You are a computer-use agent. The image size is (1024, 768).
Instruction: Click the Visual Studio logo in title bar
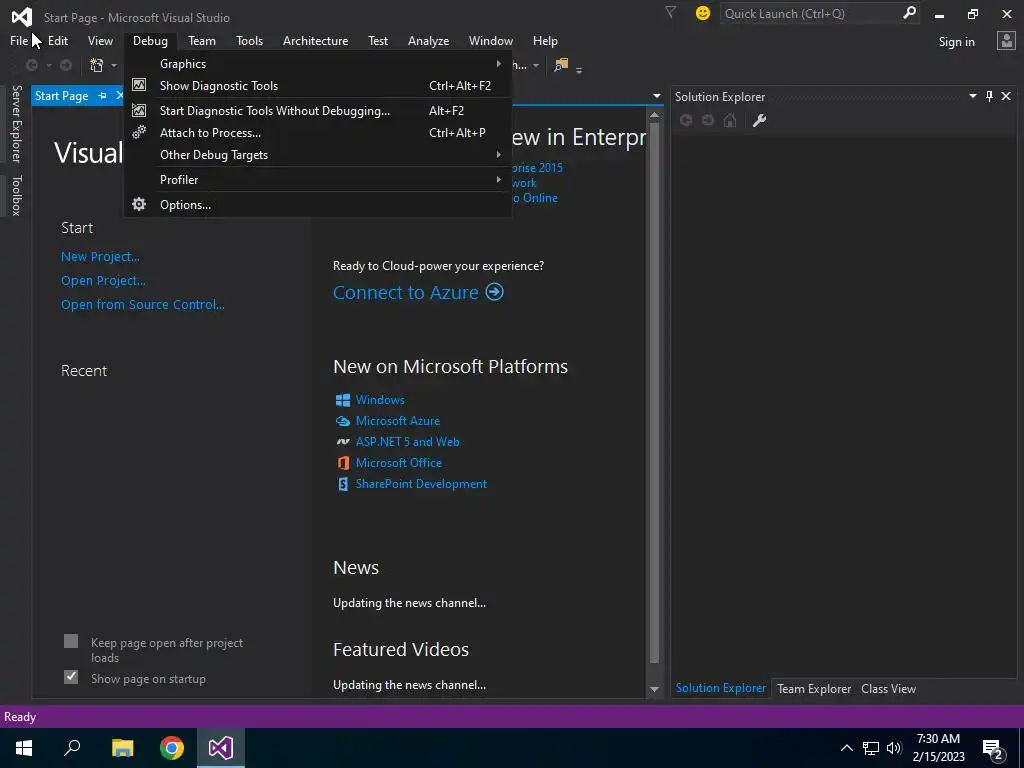(22, 17)
